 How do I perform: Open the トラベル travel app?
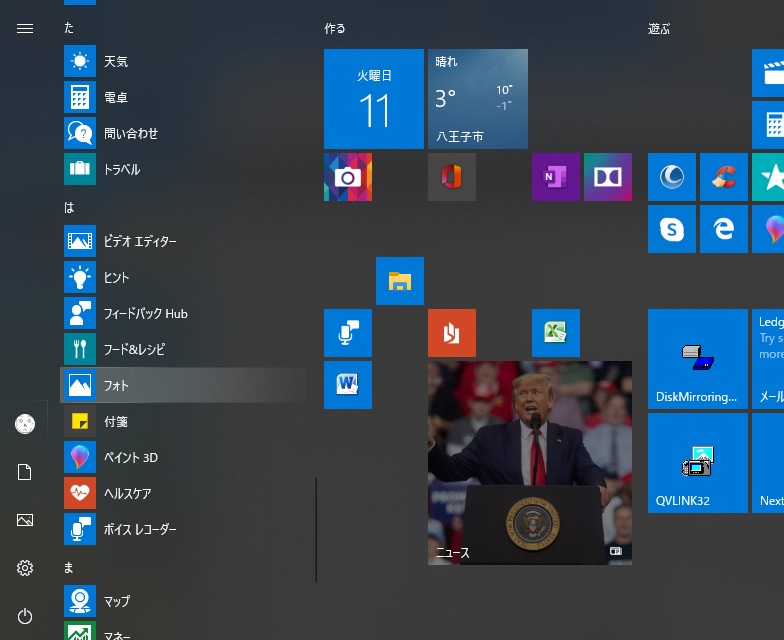pos(185,169)
